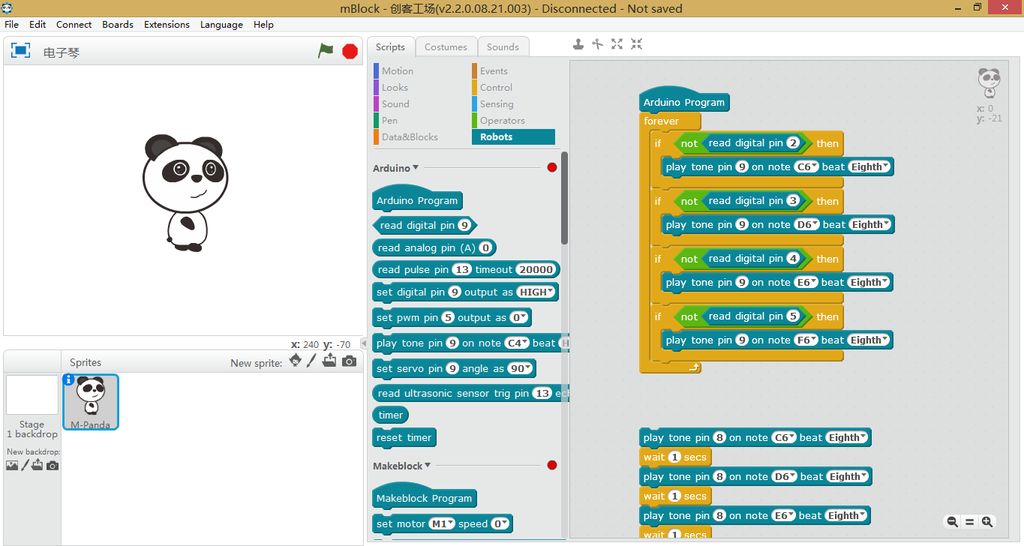Open M1 motor port dropdown
Viewport: 1024px width, 546px height.
pos(441,524)
